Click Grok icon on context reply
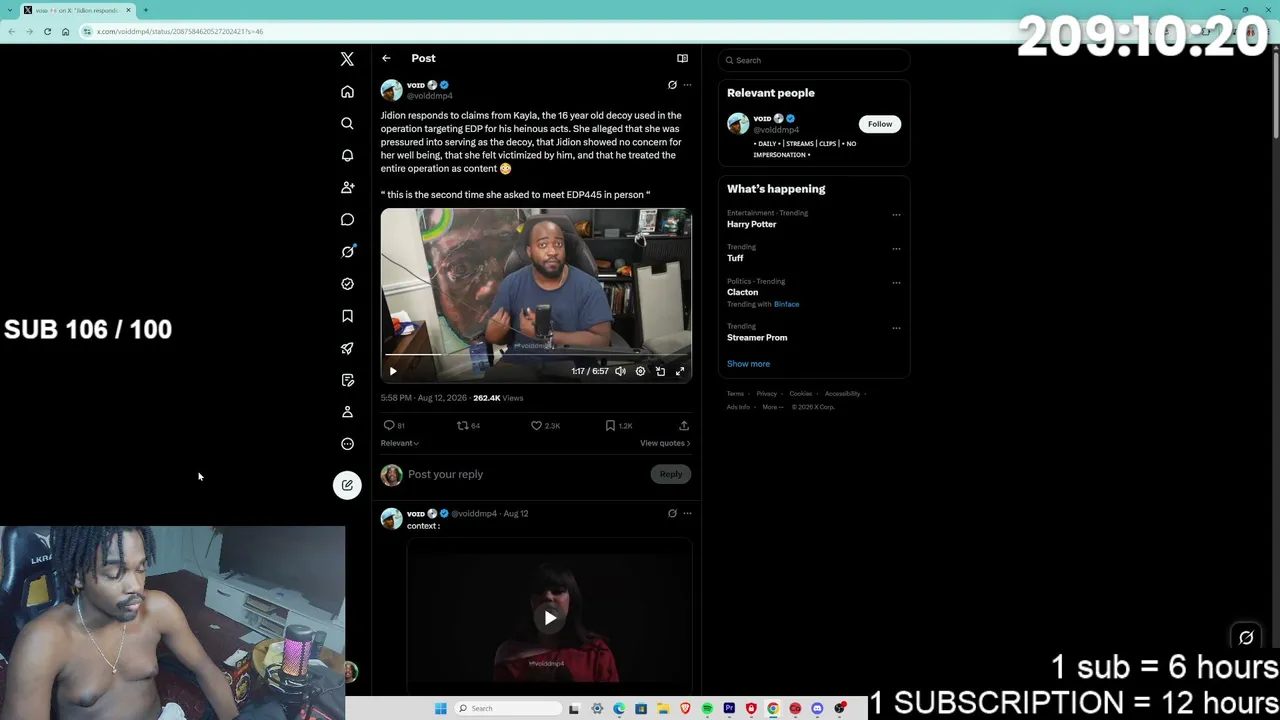 672,513
